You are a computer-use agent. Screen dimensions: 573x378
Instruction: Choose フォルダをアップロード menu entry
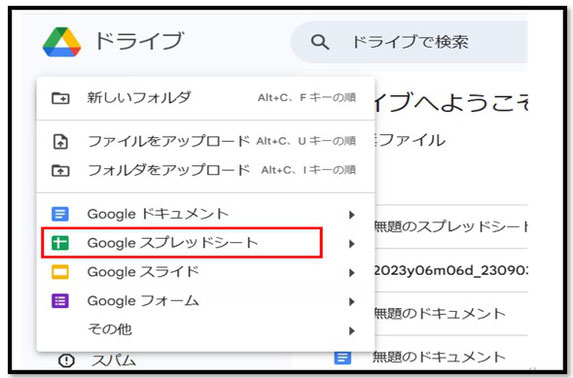point(206,170)
